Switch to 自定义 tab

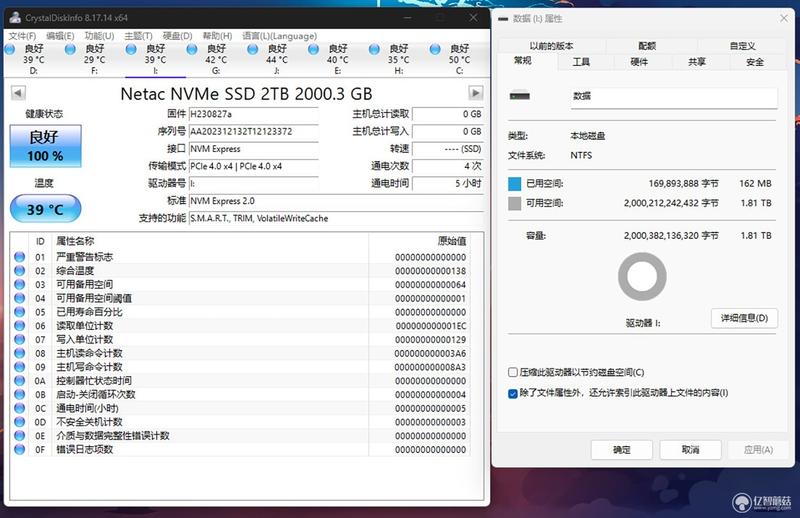tap(742, 46)
